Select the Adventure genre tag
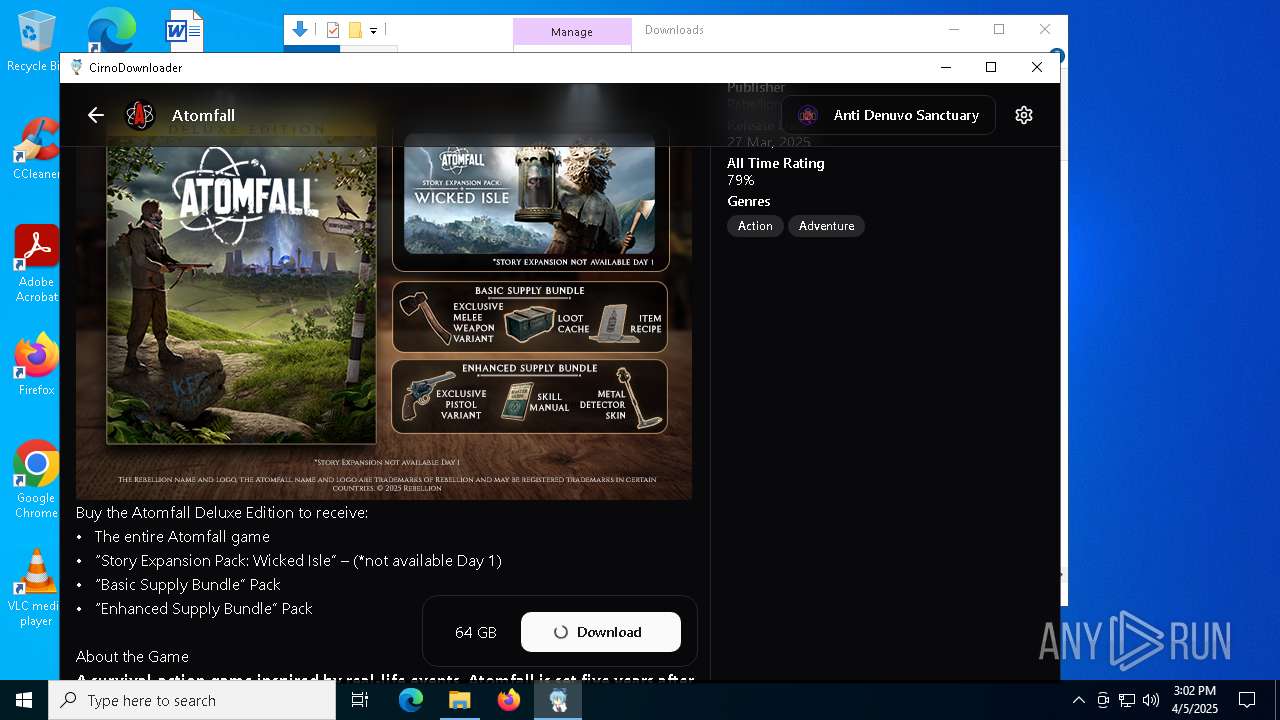The height and width of the screenshot is (720, 1280). click(826, 226)
